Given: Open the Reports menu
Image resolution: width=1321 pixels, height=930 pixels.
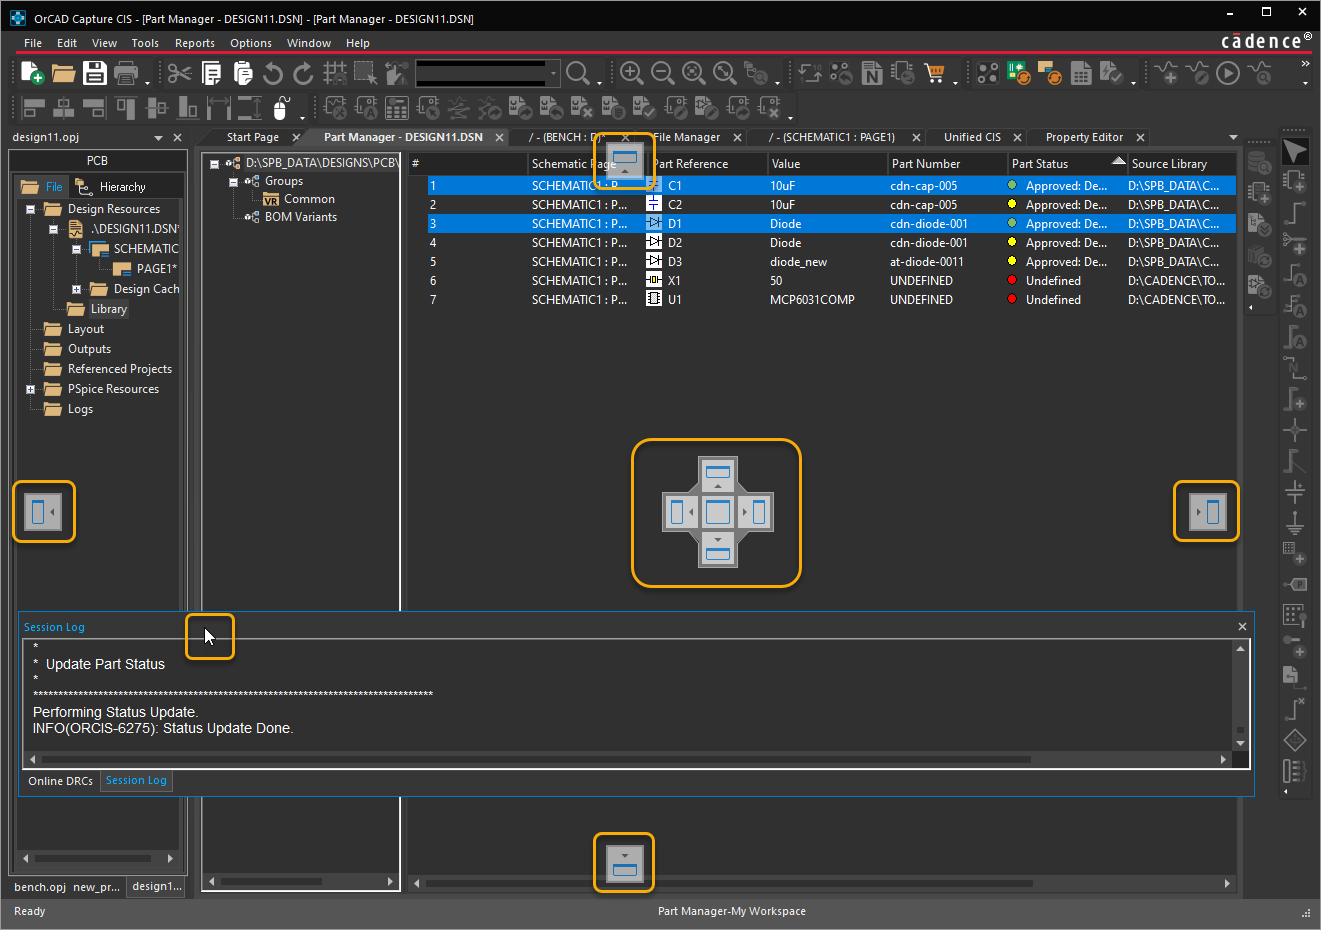Looking at the screenshot, I should (194, 43).
